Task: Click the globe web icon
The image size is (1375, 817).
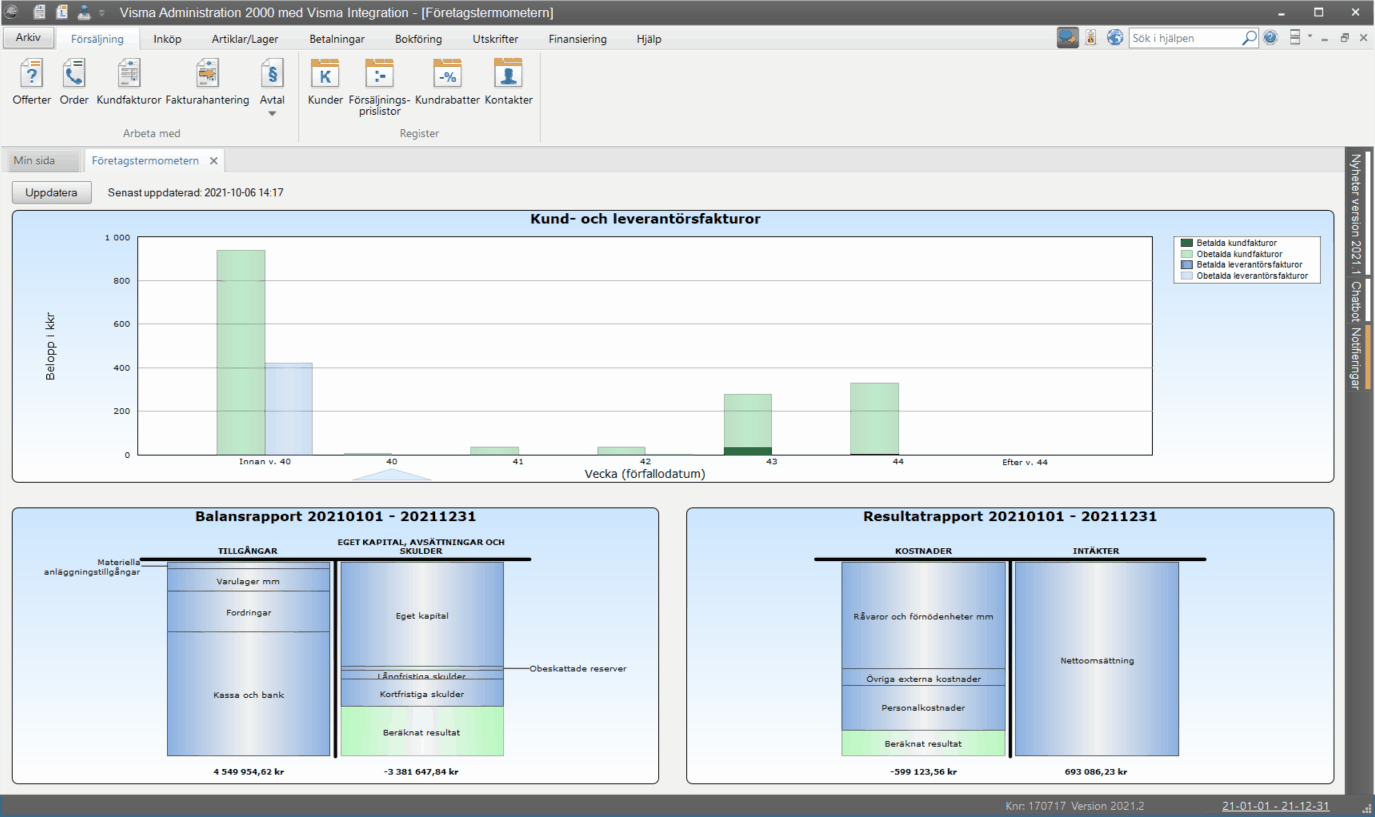Action: 1115,38
